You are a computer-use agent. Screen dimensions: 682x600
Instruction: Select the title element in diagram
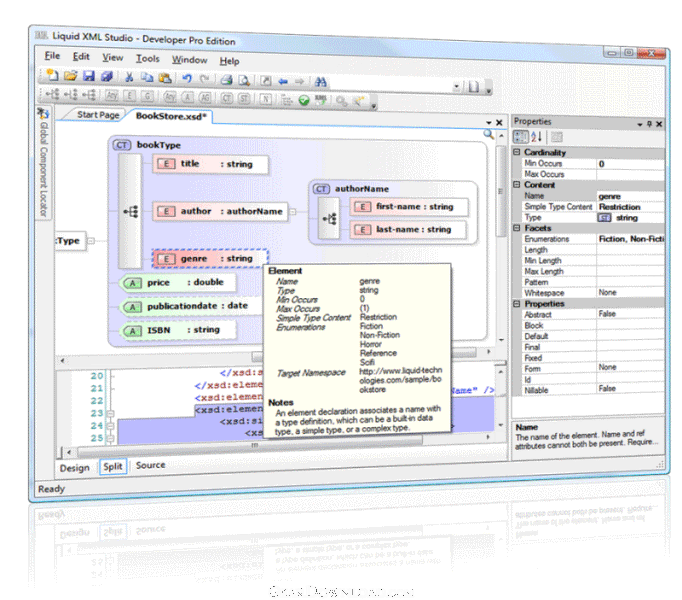click(211, 164)
